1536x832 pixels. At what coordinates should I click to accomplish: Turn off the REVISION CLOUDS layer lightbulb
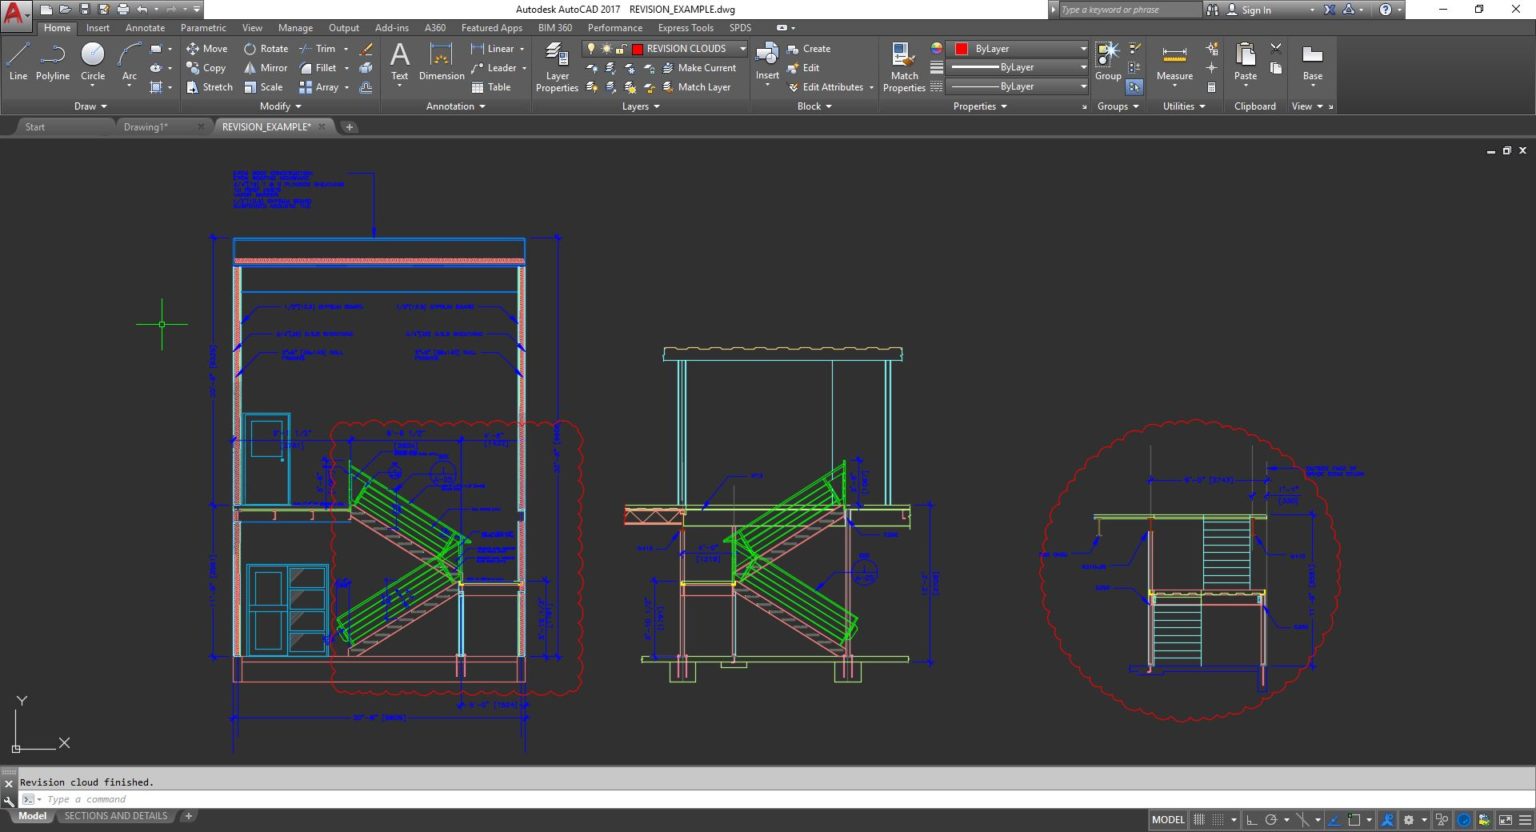click(591, 48)
